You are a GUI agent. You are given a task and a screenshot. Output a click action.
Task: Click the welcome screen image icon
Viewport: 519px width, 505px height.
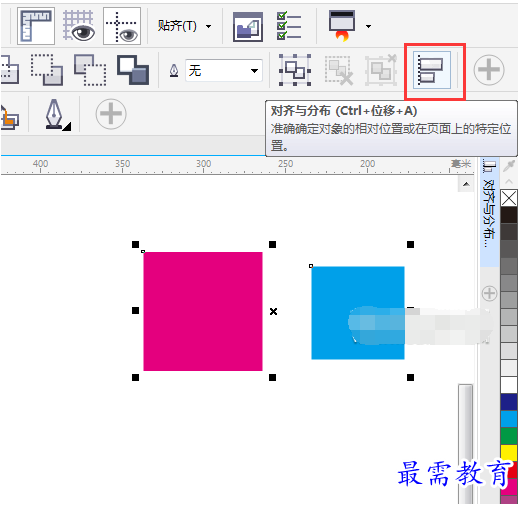click(248, 27)
